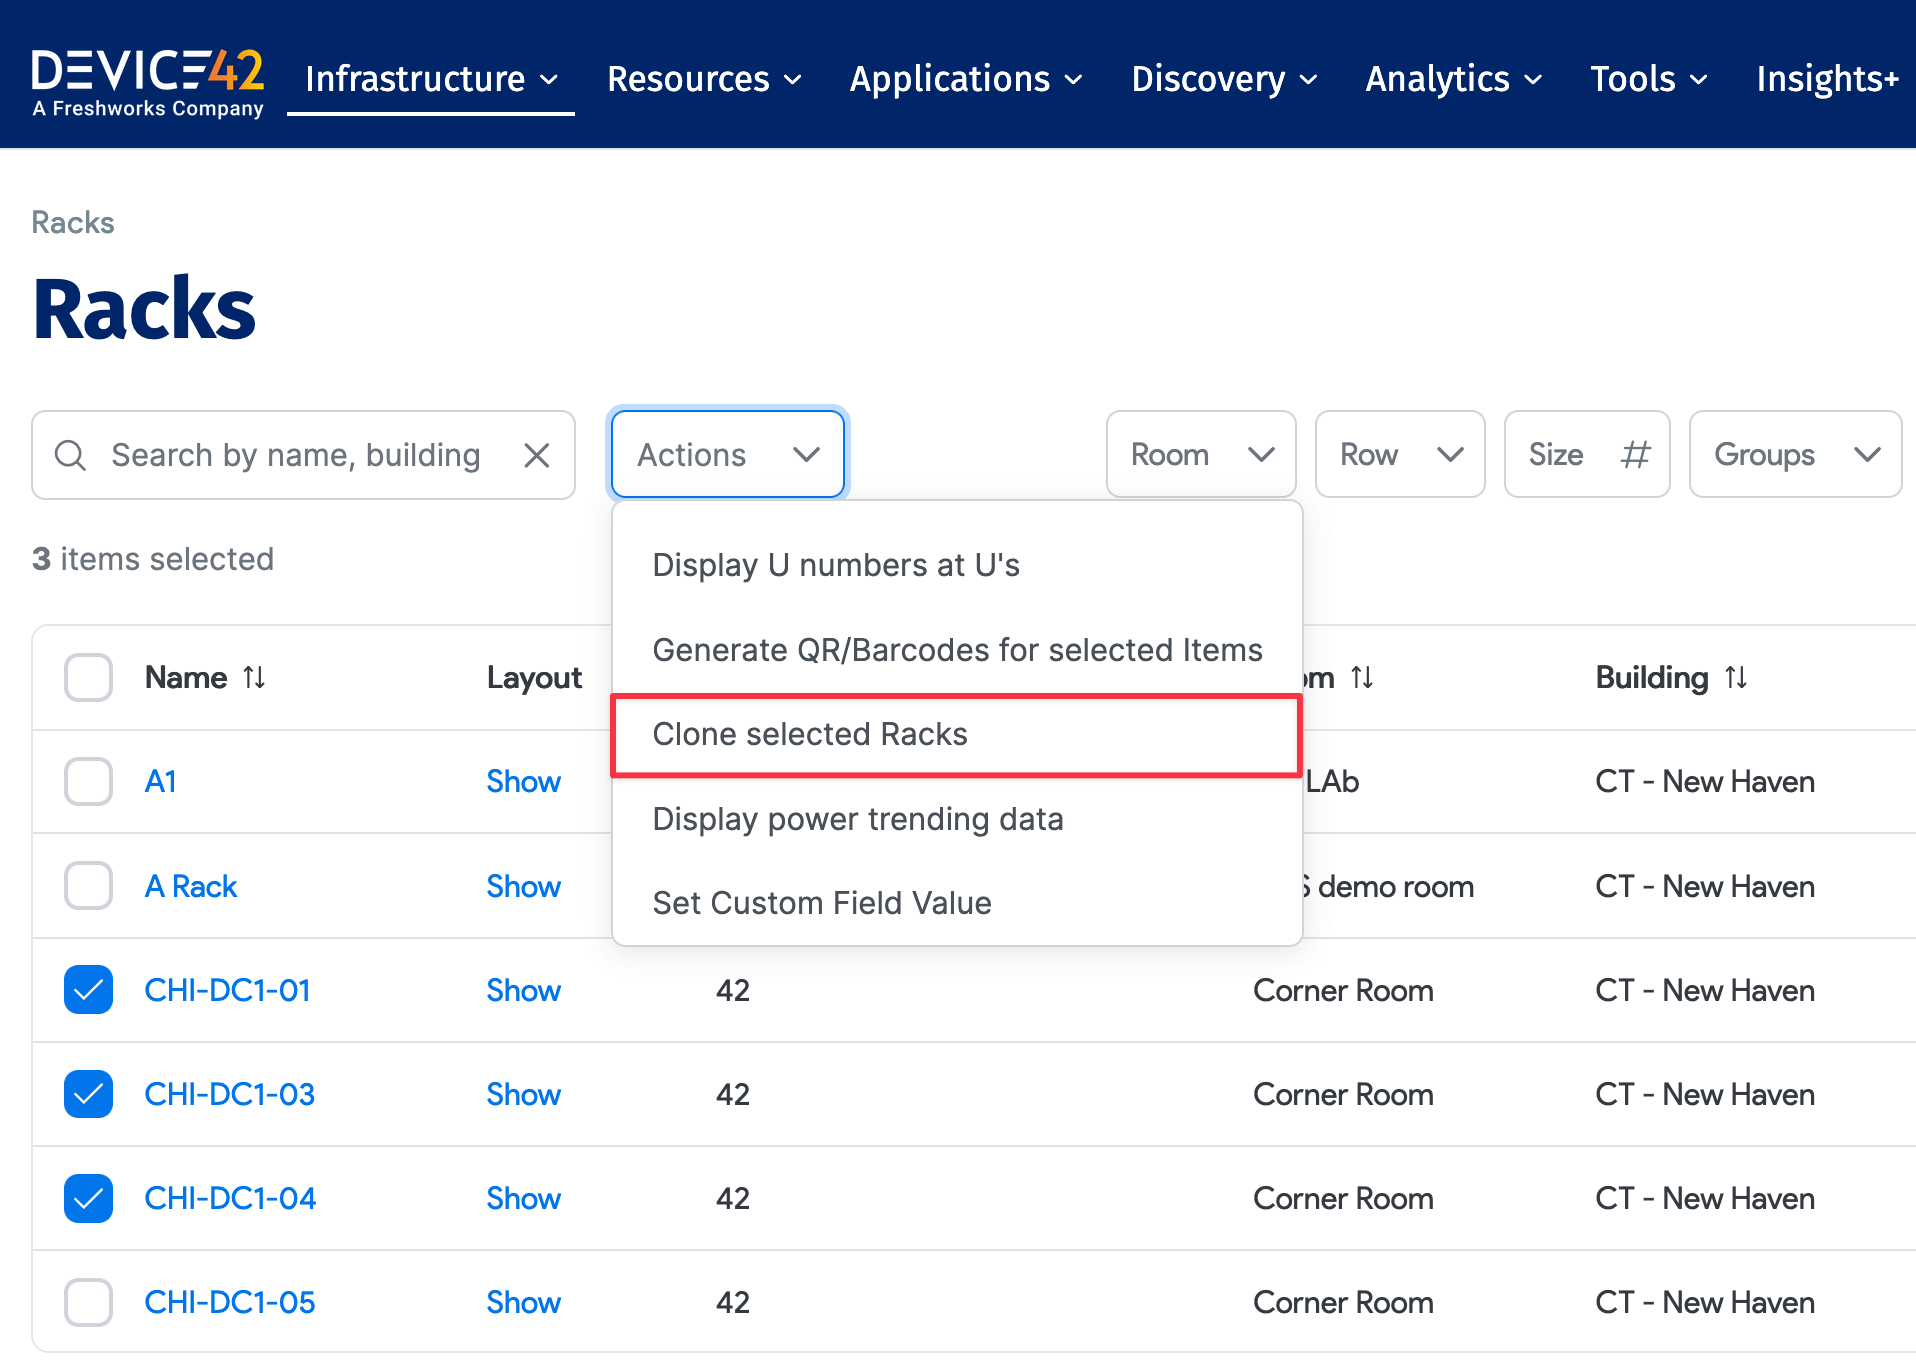Click the search magnifier icon
This screenshot has width=1916, height=1368.
70,455
